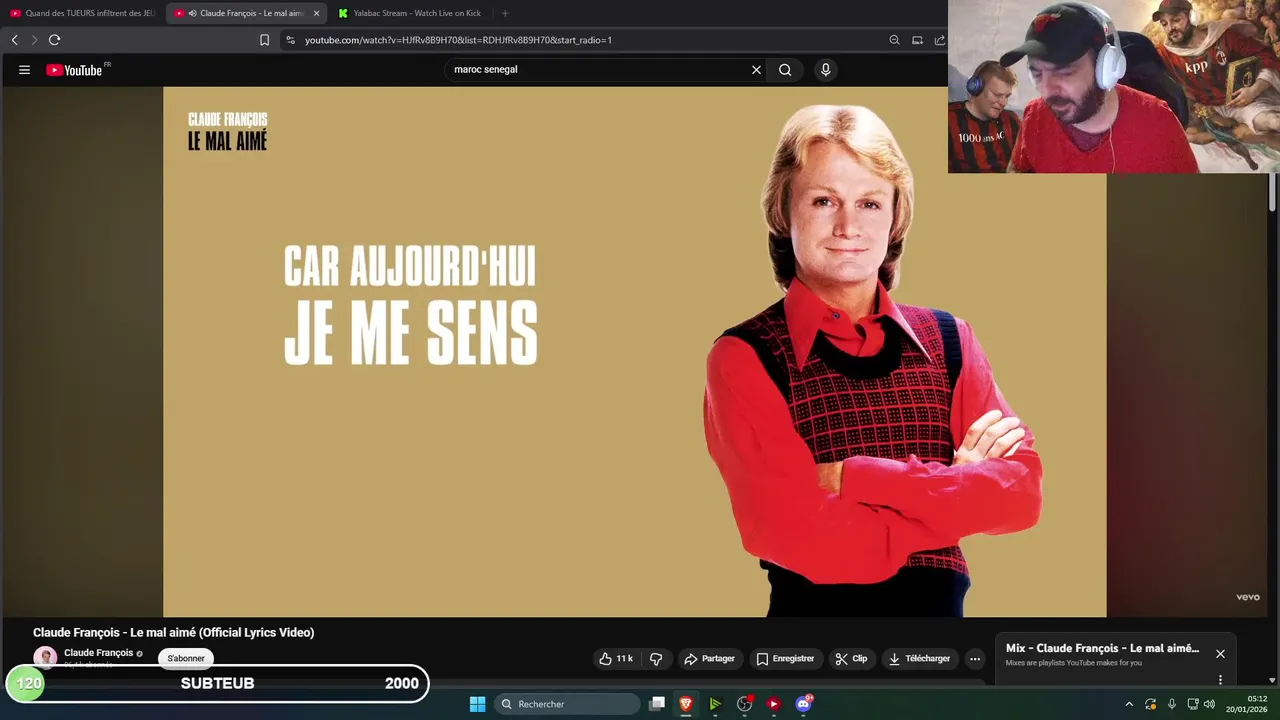Close the Claude François browser tab

pyautogui.click(x=316, y=13)
